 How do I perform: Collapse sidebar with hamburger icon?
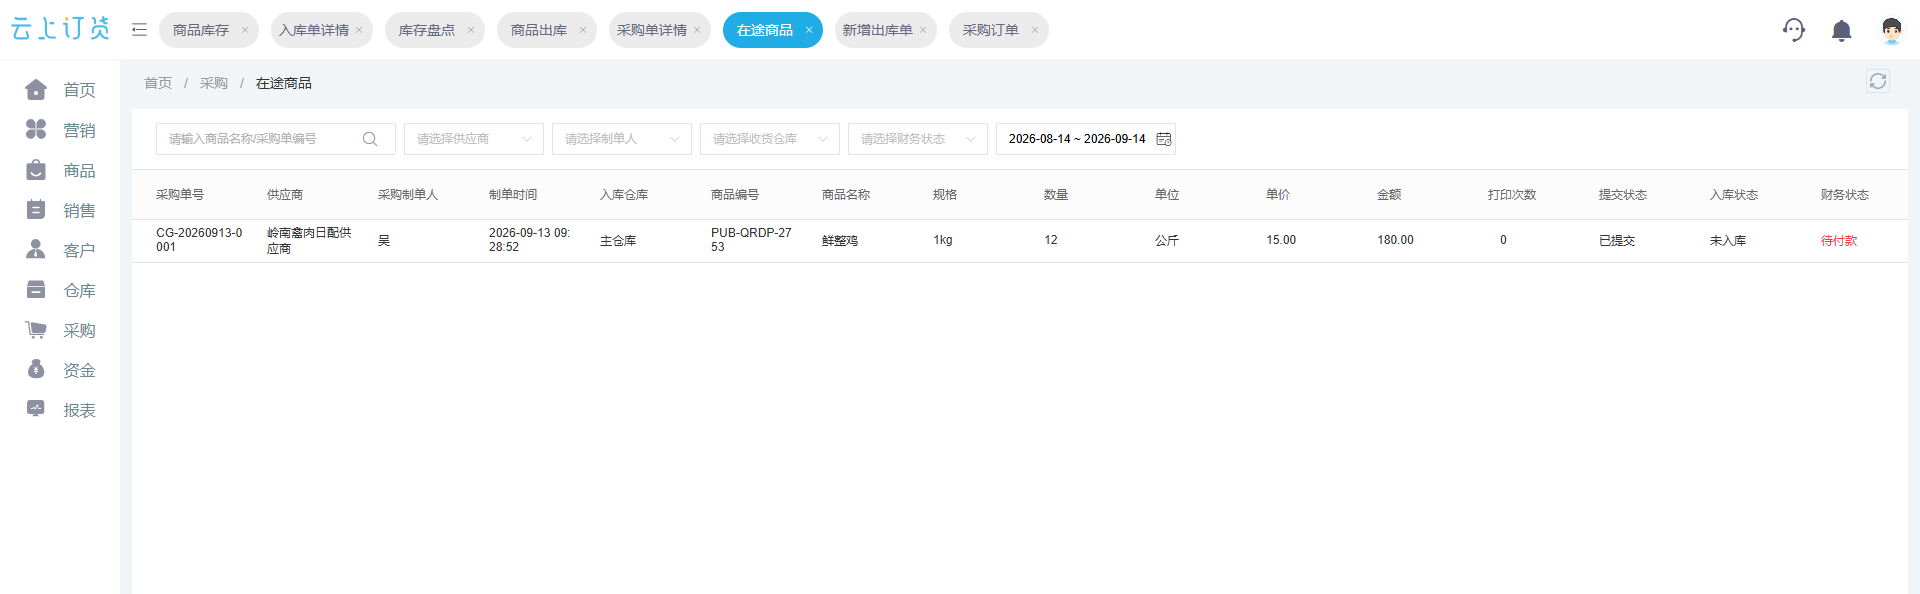(139, 30)
